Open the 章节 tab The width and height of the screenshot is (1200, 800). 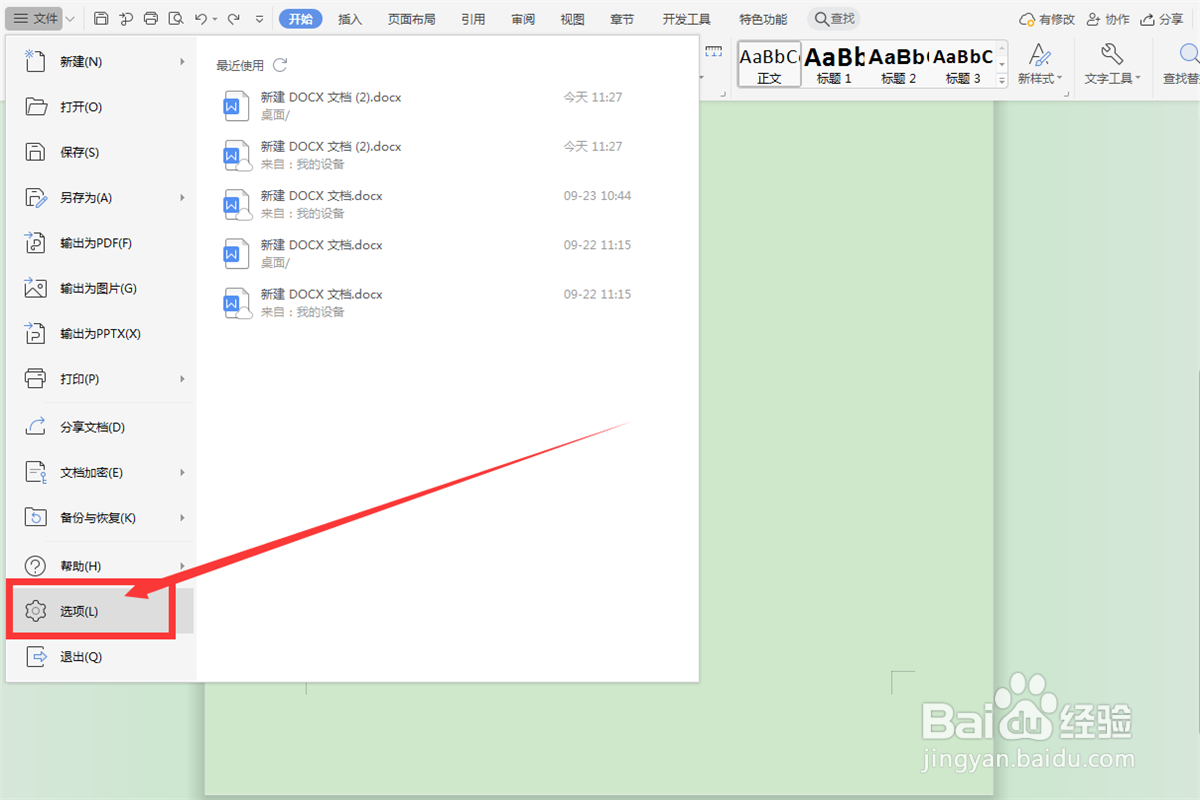622,19
